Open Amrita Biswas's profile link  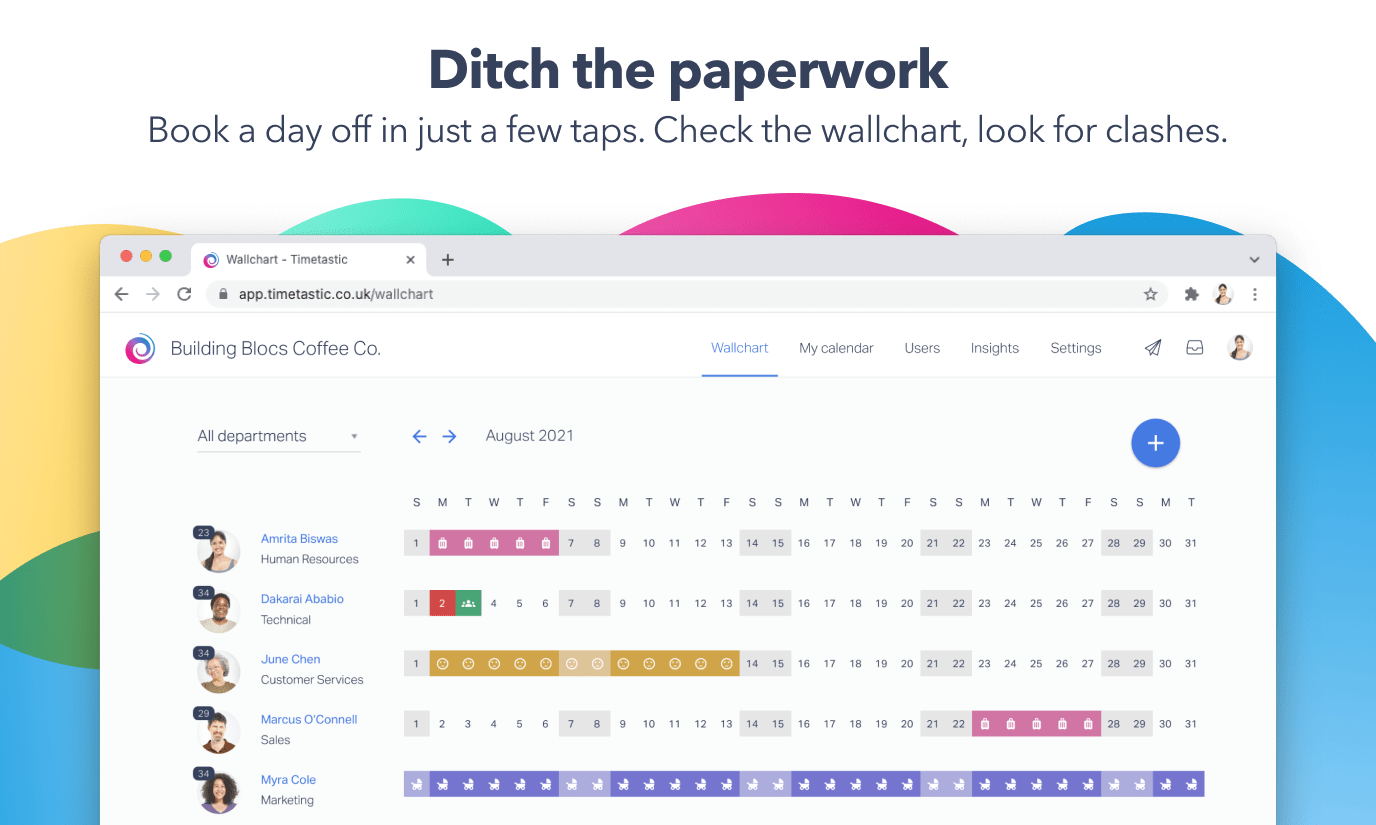pos(299,538)
